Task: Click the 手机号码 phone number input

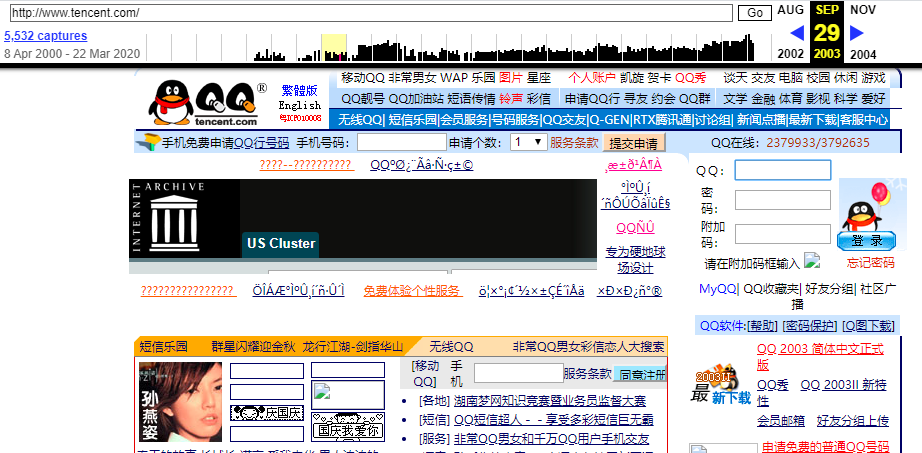Action: [402, 142]
